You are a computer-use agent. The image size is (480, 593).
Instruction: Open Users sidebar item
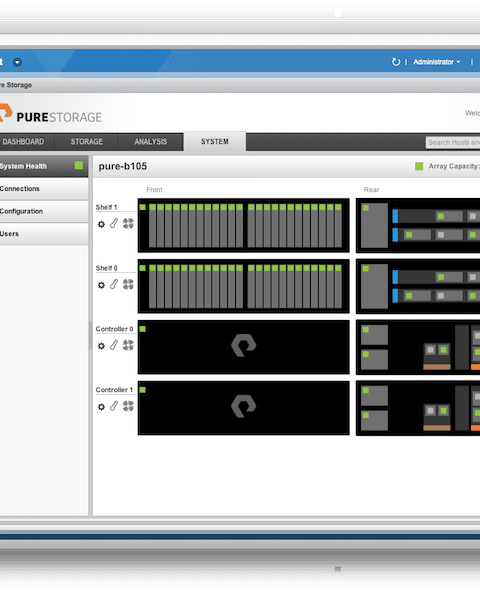coord(44,234)
